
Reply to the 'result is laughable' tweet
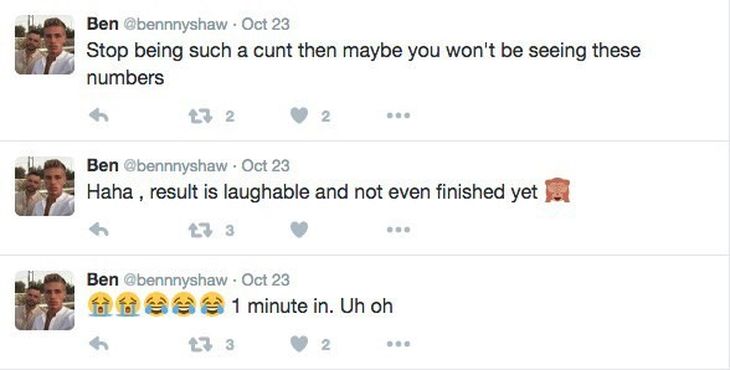99,229
